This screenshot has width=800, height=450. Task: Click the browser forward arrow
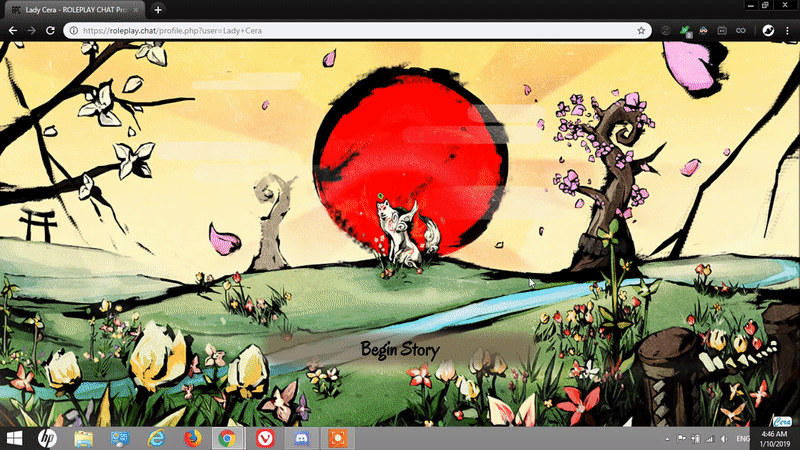(32, 31)
